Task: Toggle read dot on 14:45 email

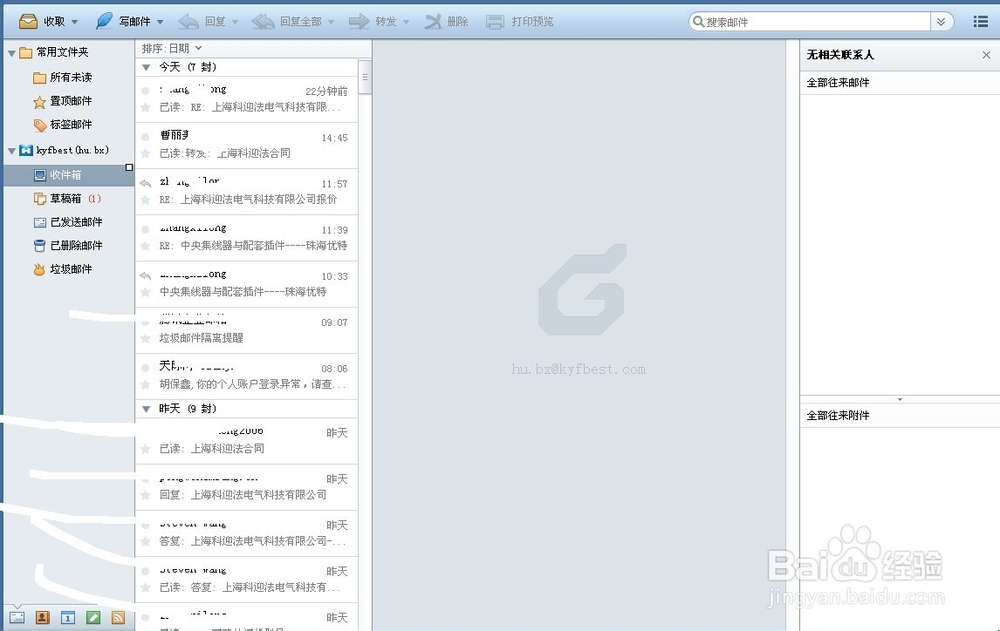Action: [145, 137]
